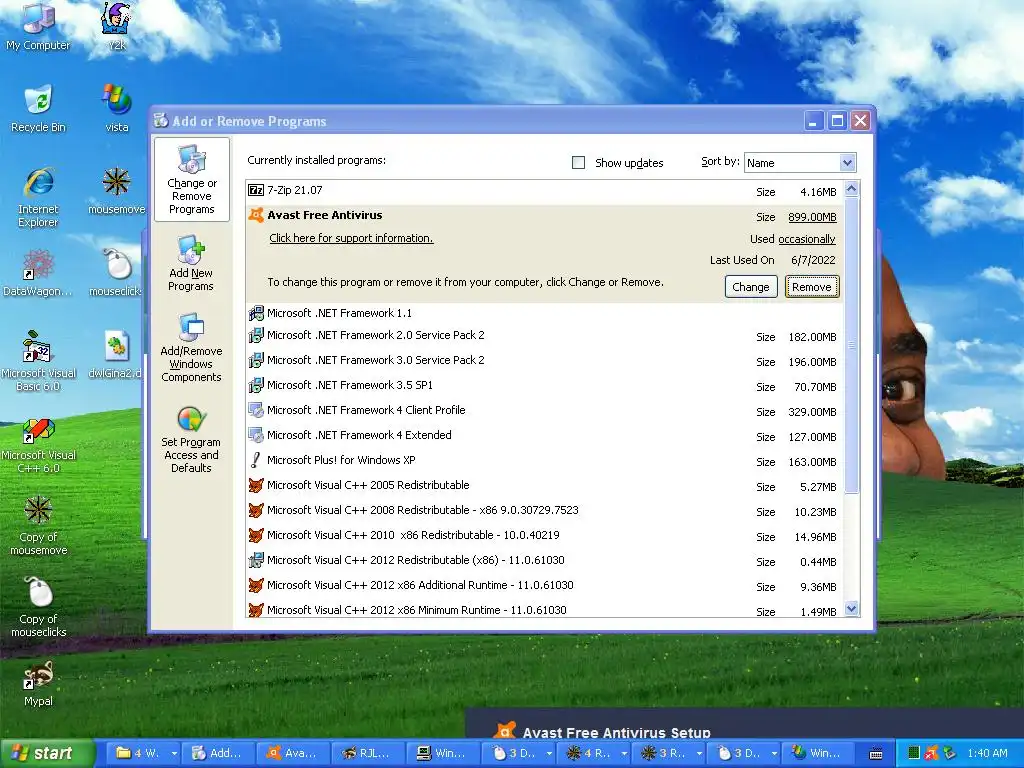Select Add New Programs sidebar button
This screenshot has width=1024, height=768.
191,263
